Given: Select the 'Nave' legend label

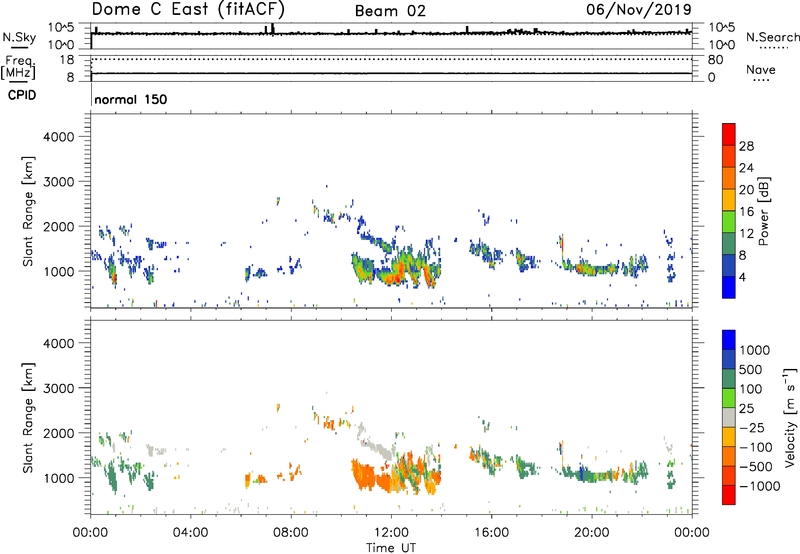Looking at the screenshot, I should click(x=760, y=69).
